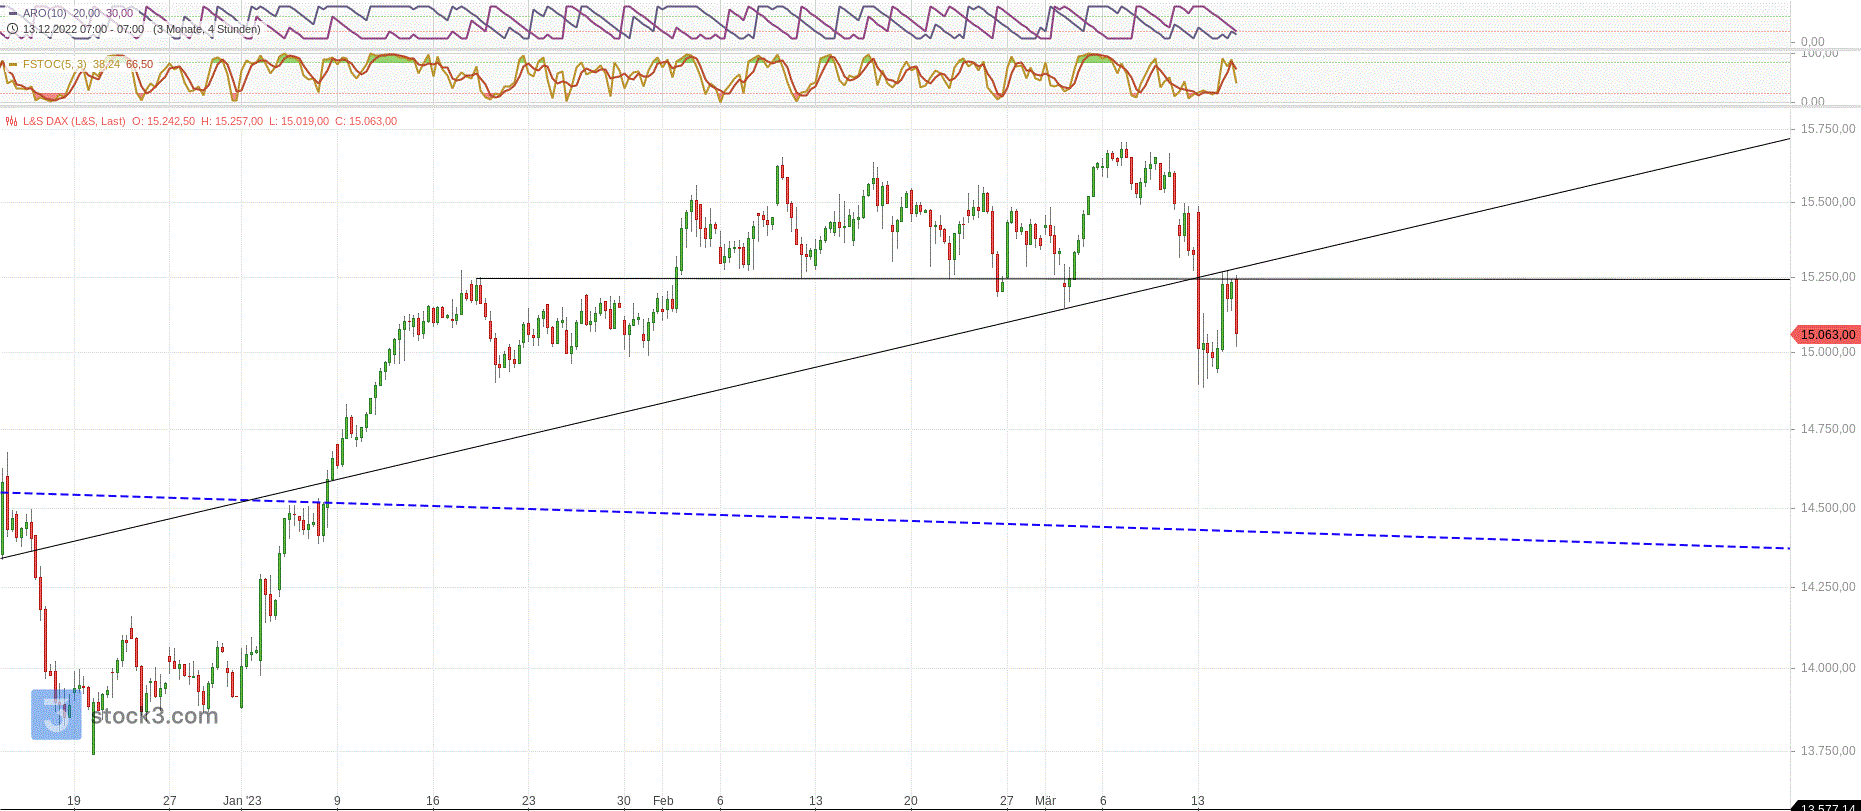Click the open value O: 15.242,50

click(x=164, y=121)
